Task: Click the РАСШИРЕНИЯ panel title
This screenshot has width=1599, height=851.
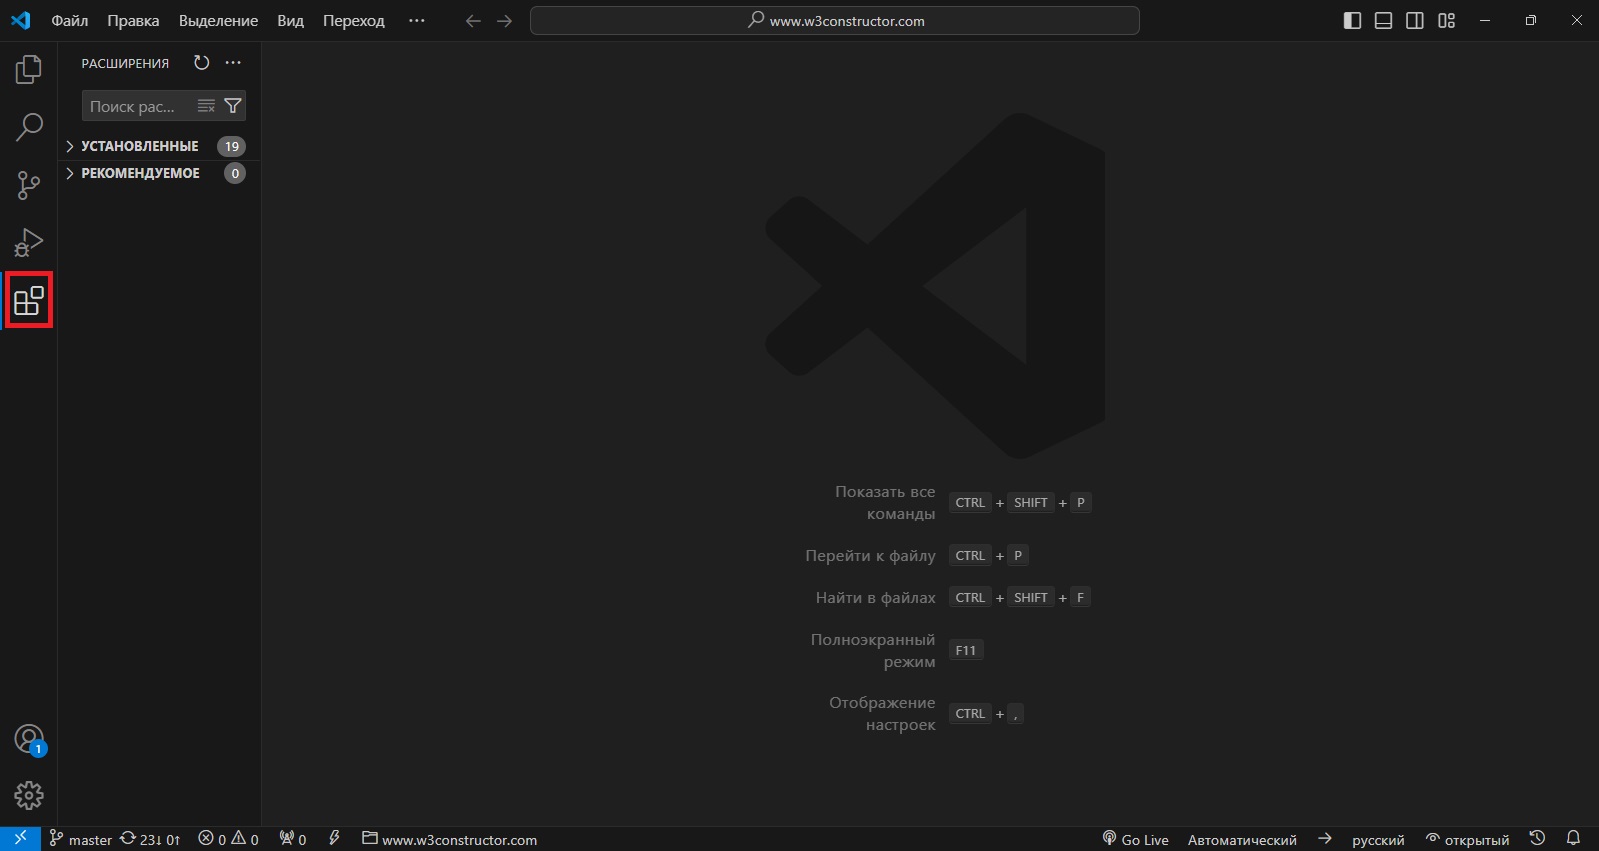Action: pyautogui.click(x=125, y=63)
